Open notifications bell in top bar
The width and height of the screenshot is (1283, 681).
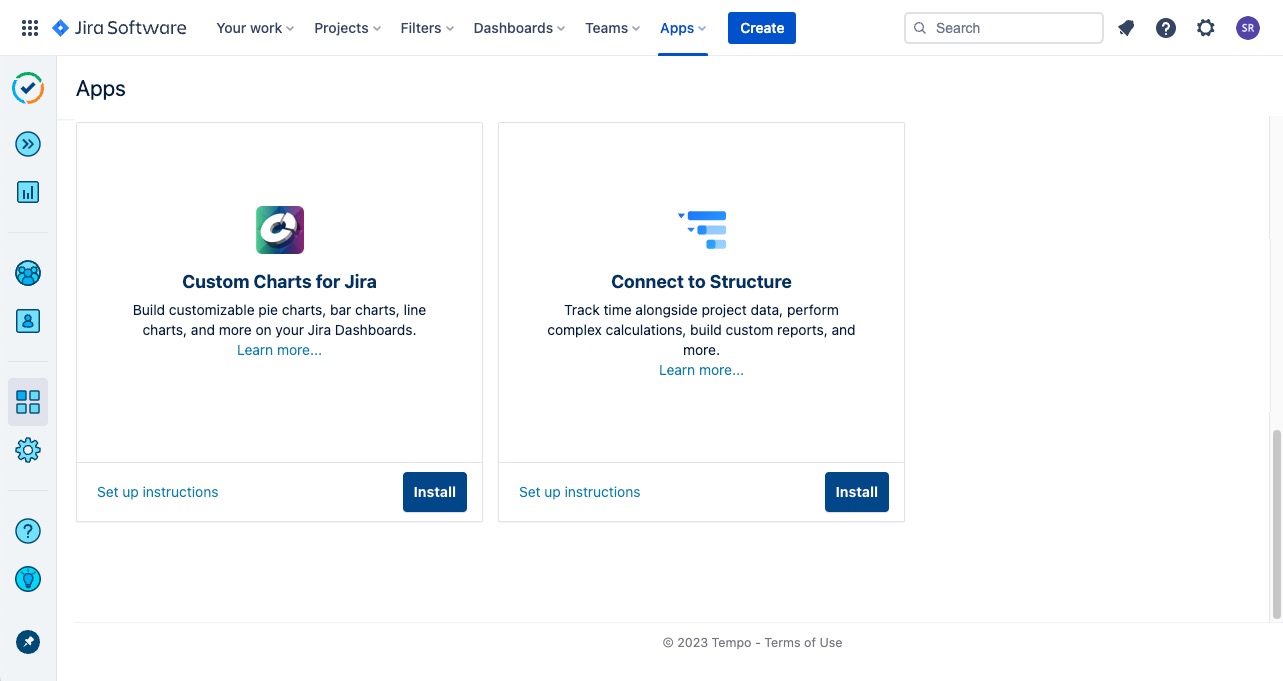1126,28
